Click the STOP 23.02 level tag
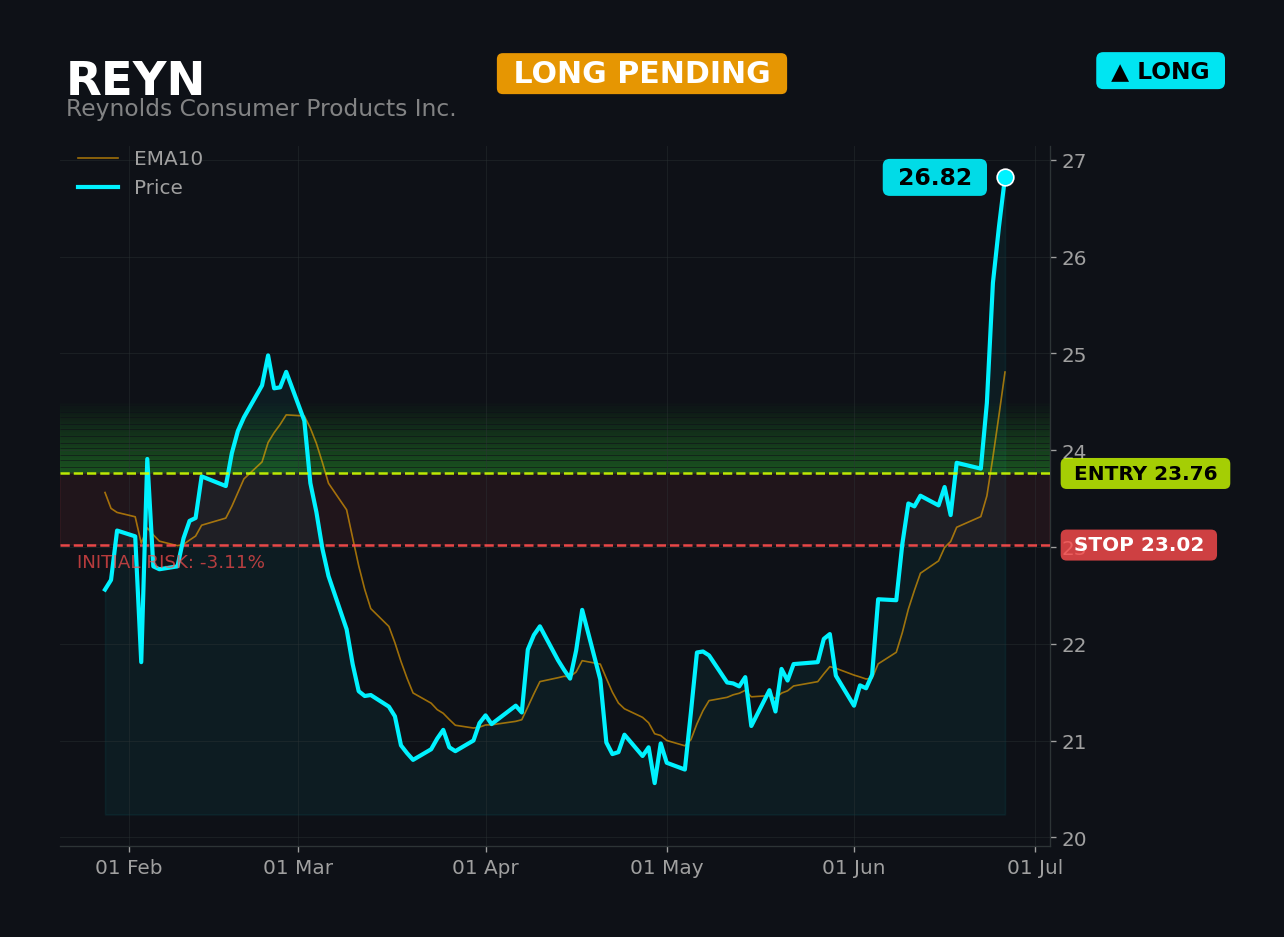Viewport: 1284px width, 937px height. [x=1139, y=545]
